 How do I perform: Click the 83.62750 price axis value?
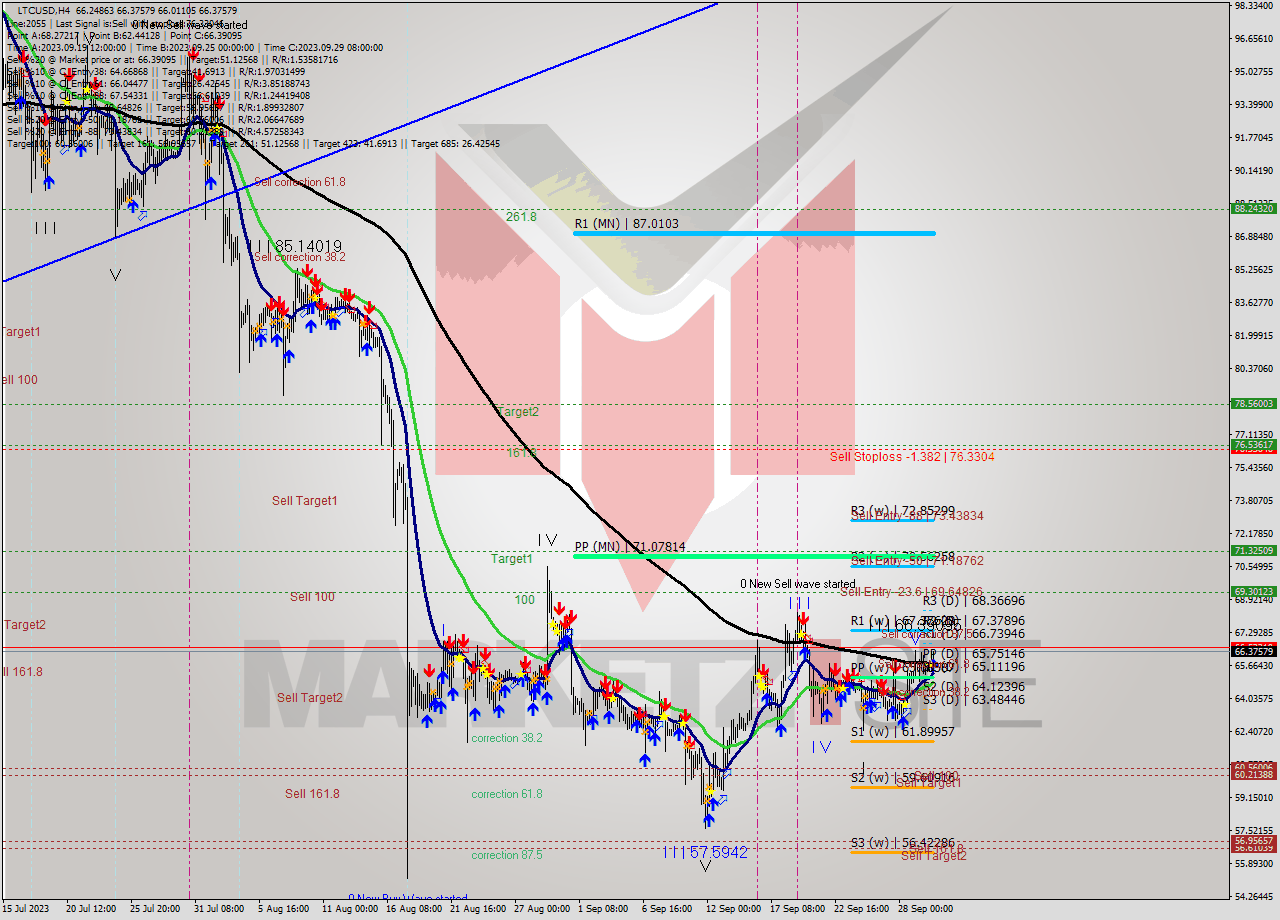click(x=1254, y=302)
